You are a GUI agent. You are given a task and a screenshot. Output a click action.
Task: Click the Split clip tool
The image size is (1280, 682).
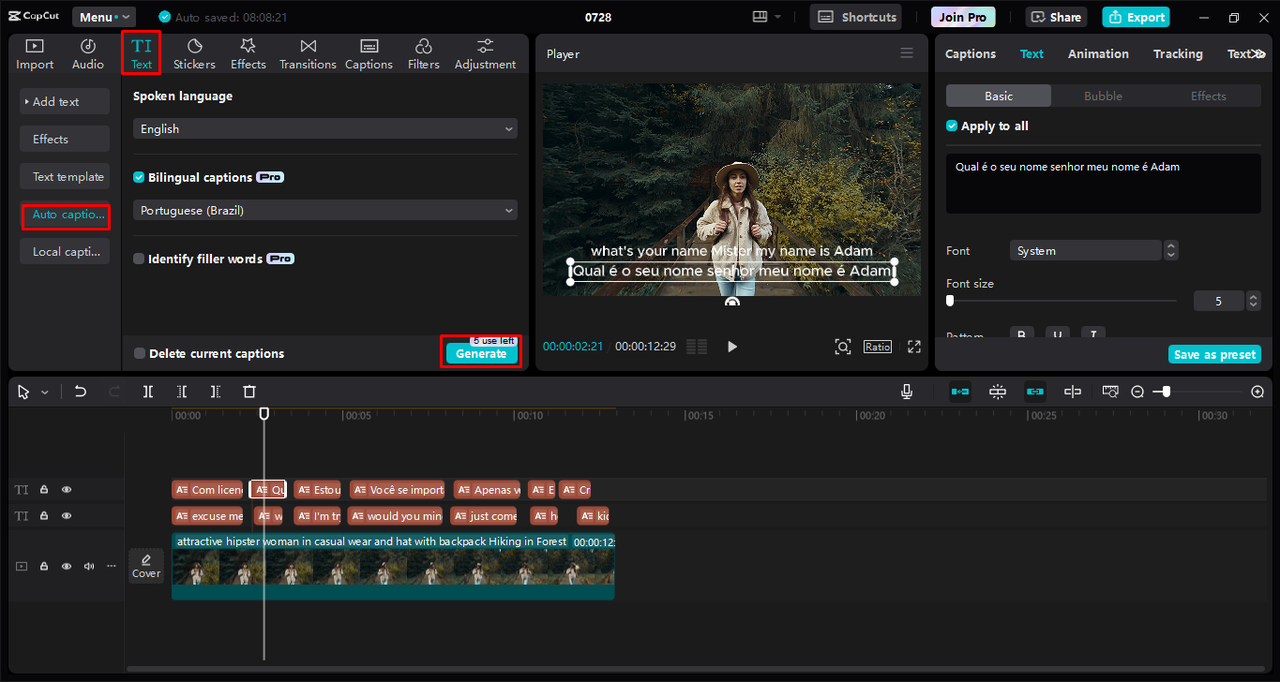pos(148,392)
